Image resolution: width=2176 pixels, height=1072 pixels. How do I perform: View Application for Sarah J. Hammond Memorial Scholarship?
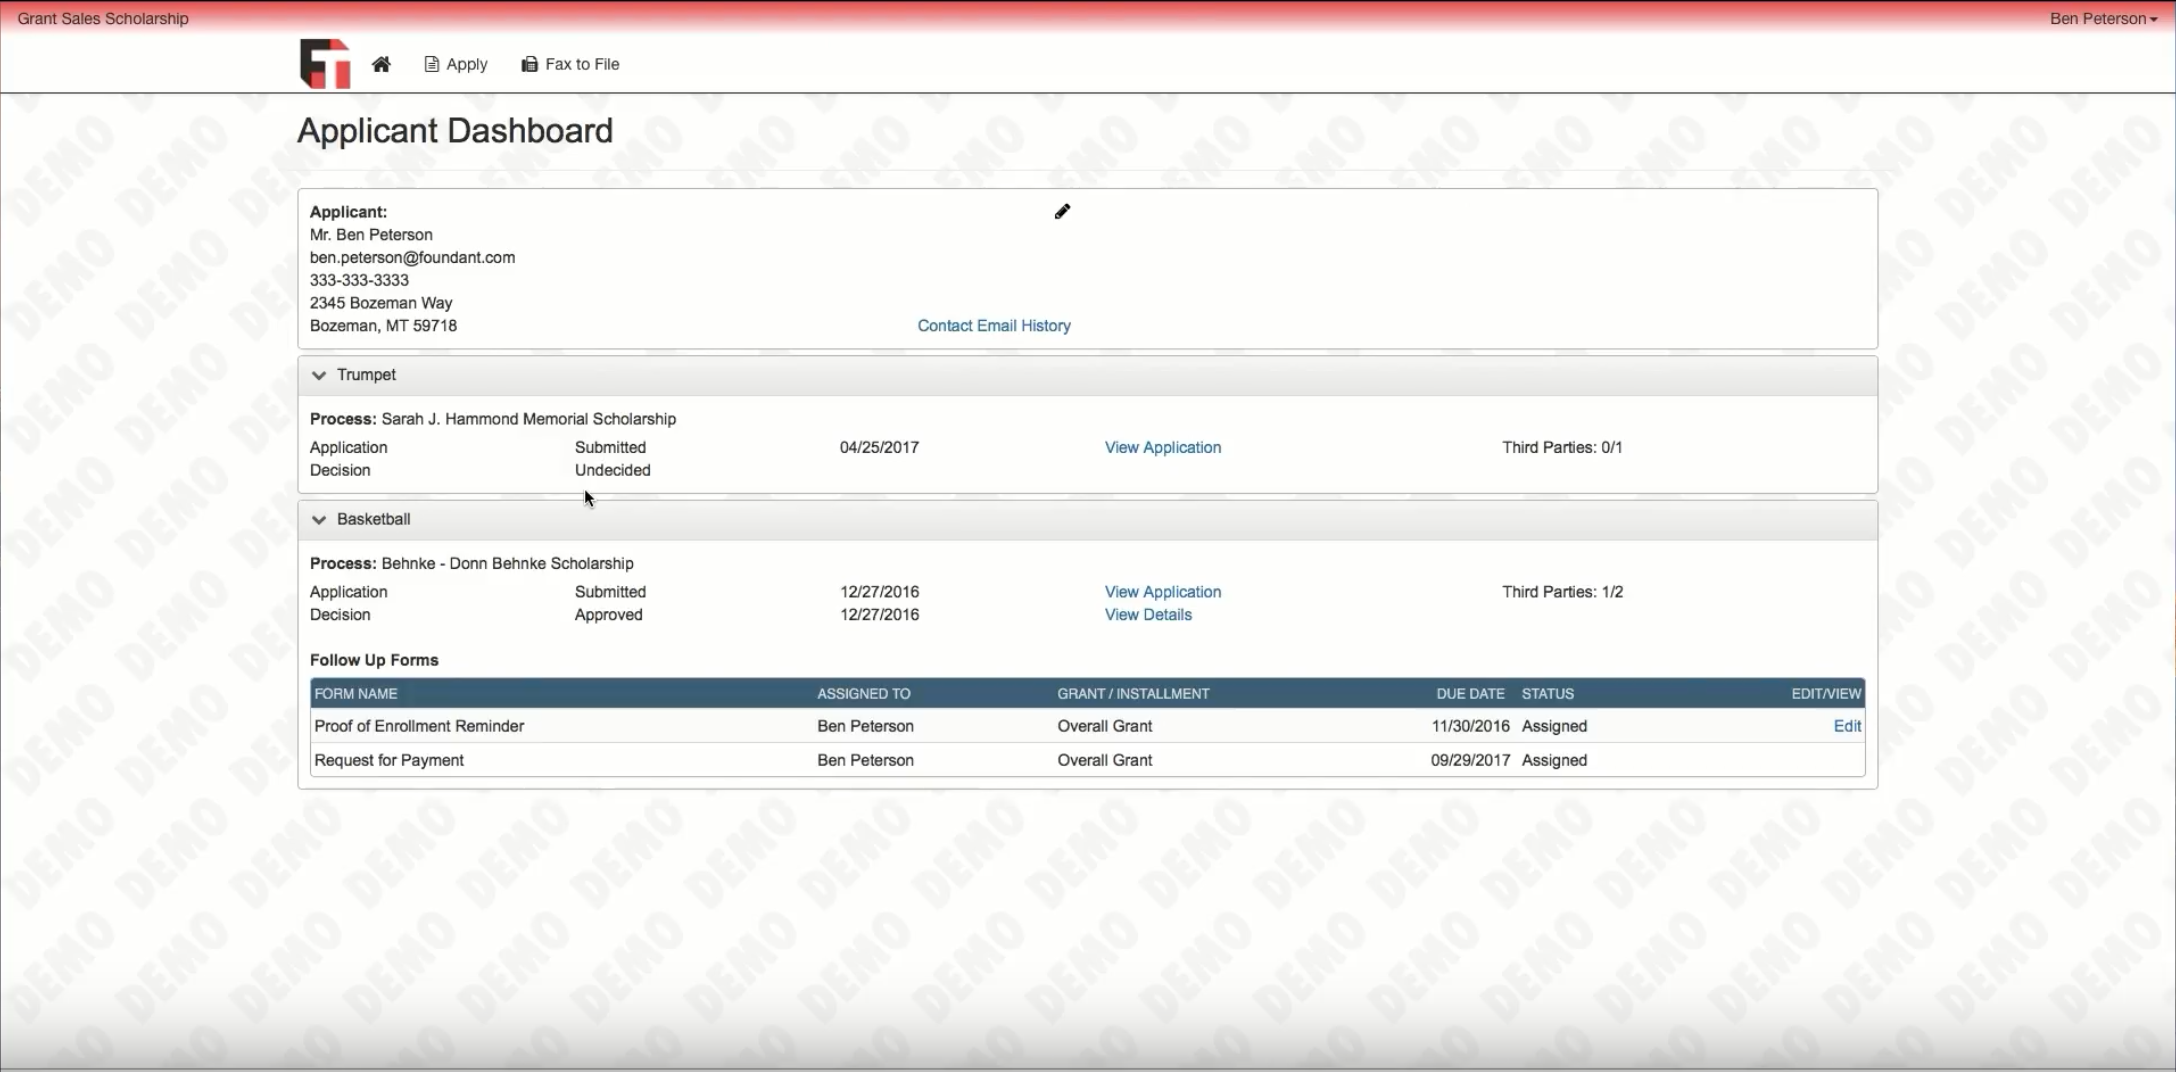coord(1162,447)
